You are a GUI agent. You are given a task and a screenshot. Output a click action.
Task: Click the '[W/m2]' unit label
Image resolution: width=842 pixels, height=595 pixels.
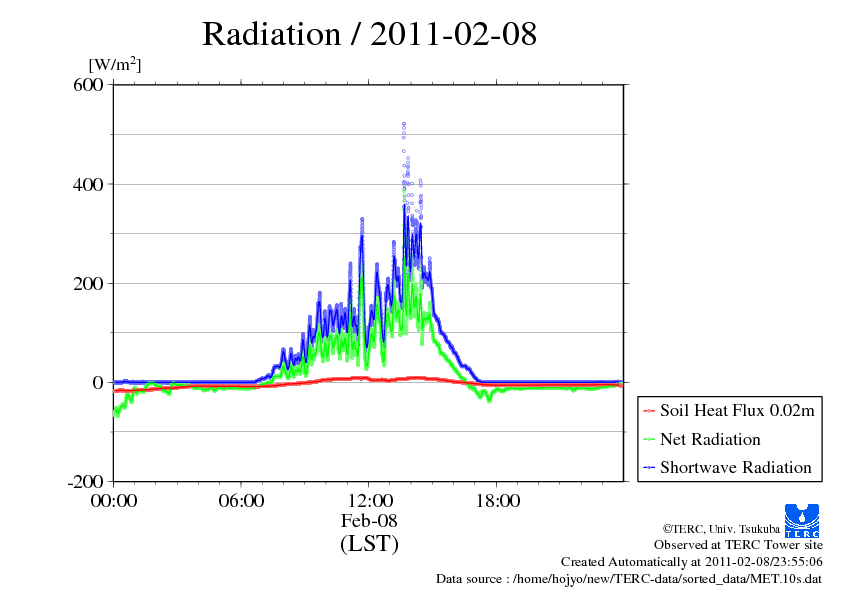coord(115,64)
